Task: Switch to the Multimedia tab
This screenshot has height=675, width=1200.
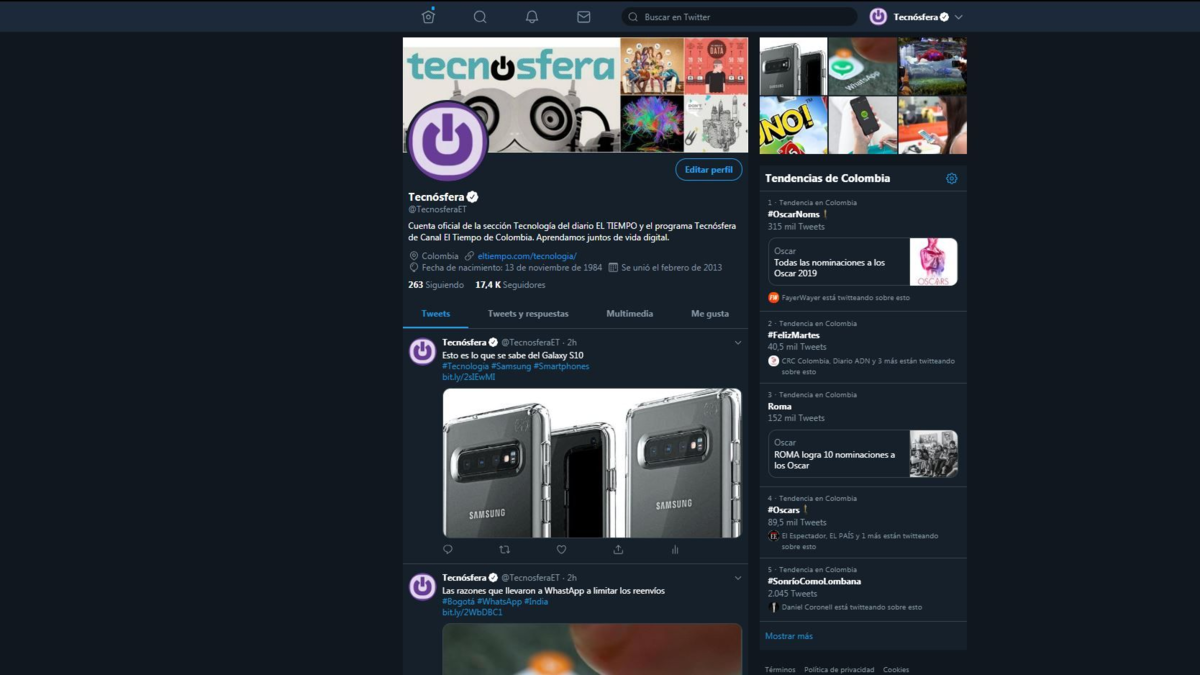Action: (629, 314)
